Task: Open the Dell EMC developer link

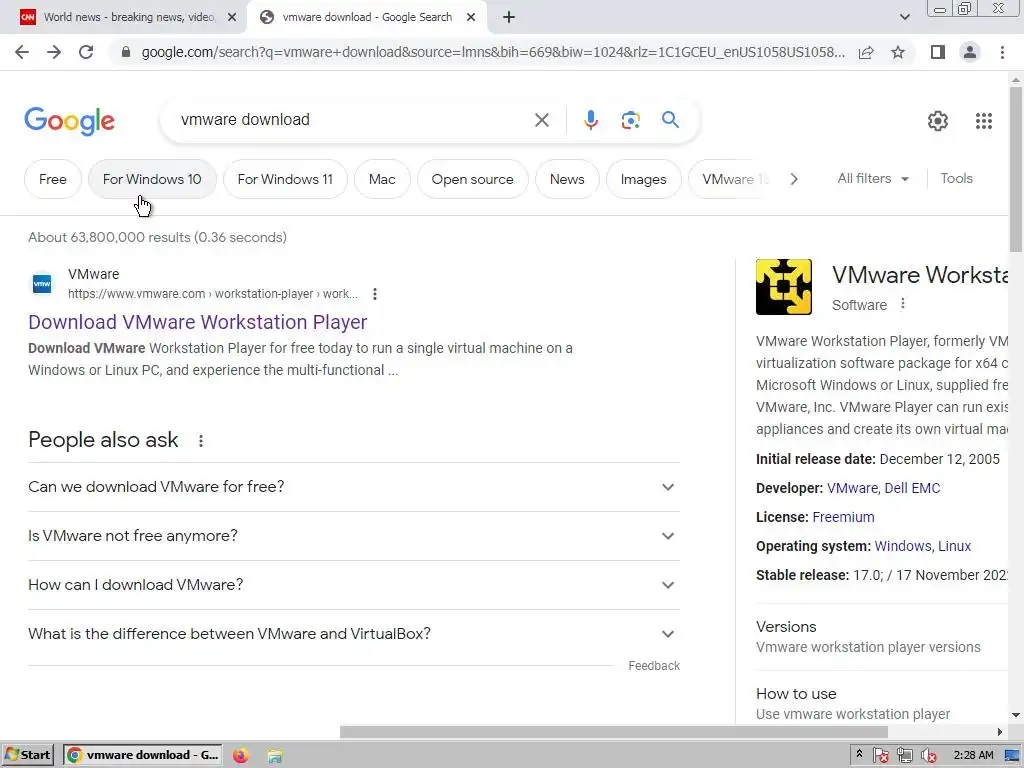Action: [912, 488]
